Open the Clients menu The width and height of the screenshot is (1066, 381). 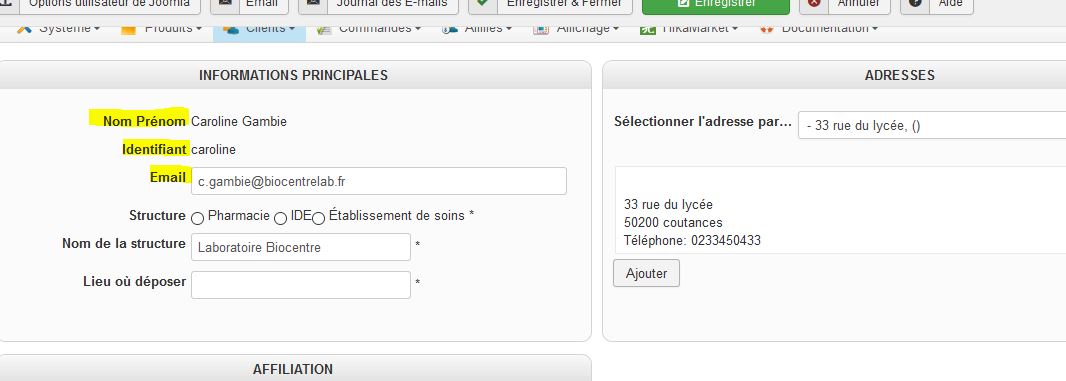[x=259, y=29]
